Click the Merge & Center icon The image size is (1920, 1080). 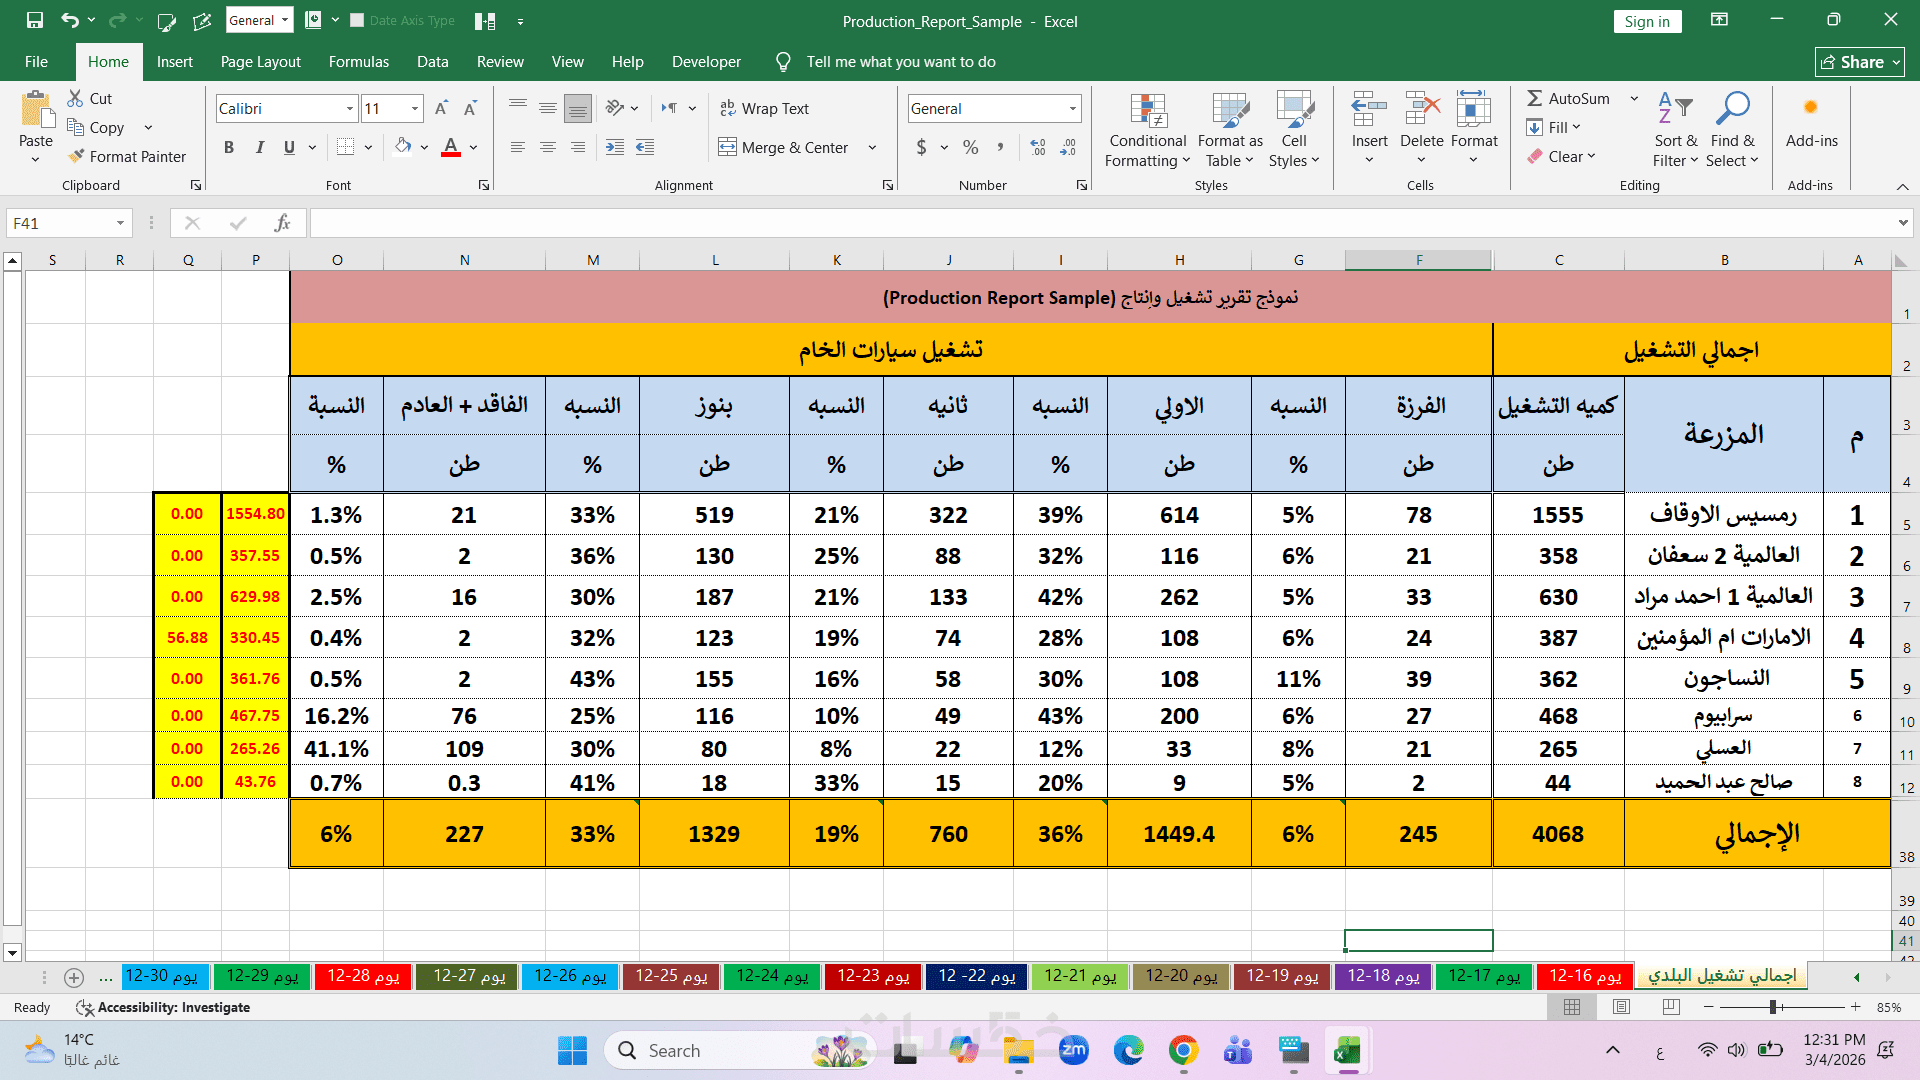pyautogui.click(x=728, y=147)
